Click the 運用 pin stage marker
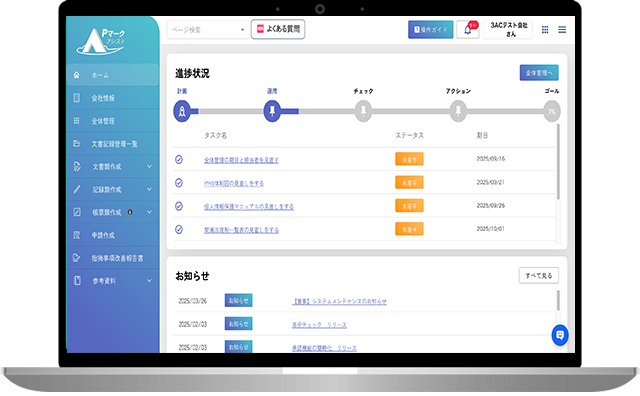Image resolution: width=640 pixels, height=396 pixels. coord(272,111)
